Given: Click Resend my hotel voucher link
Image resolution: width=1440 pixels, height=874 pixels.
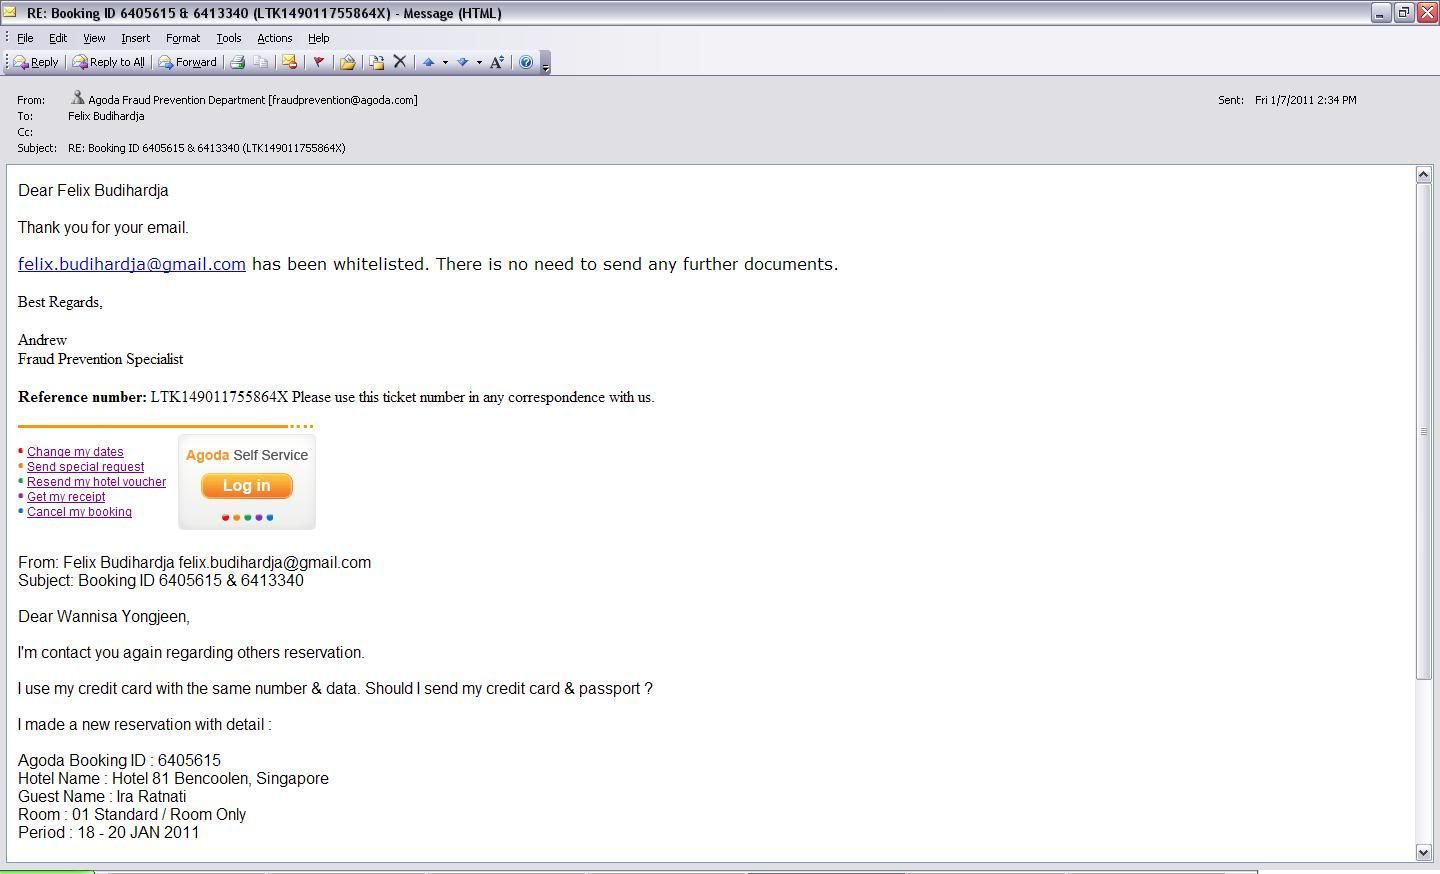Looking at the screenshot, I should 96,482.
